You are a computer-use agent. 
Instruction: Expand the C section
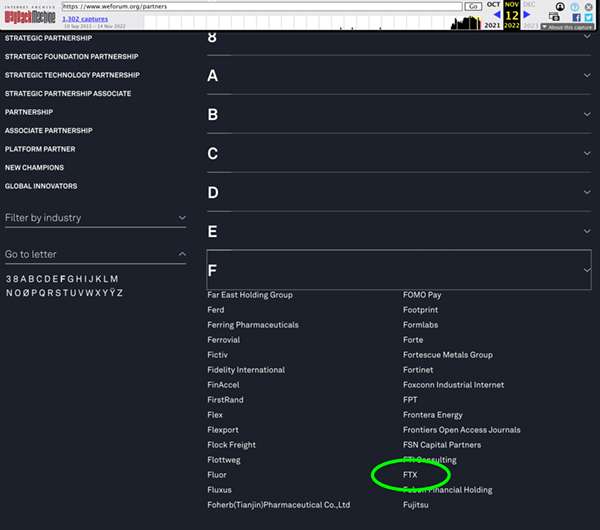click(x=399, y=153)
